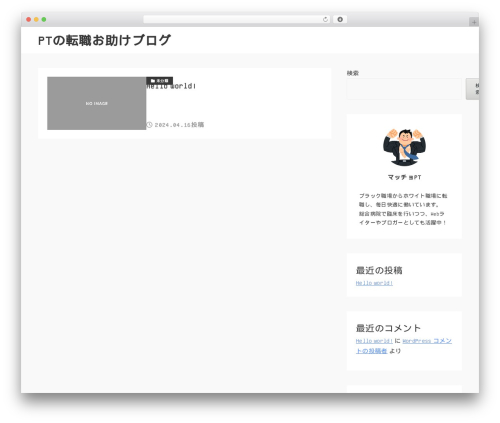Click the muscle man profile avatar
Screen dimensions: 500x423
click(x=404, y=147)
